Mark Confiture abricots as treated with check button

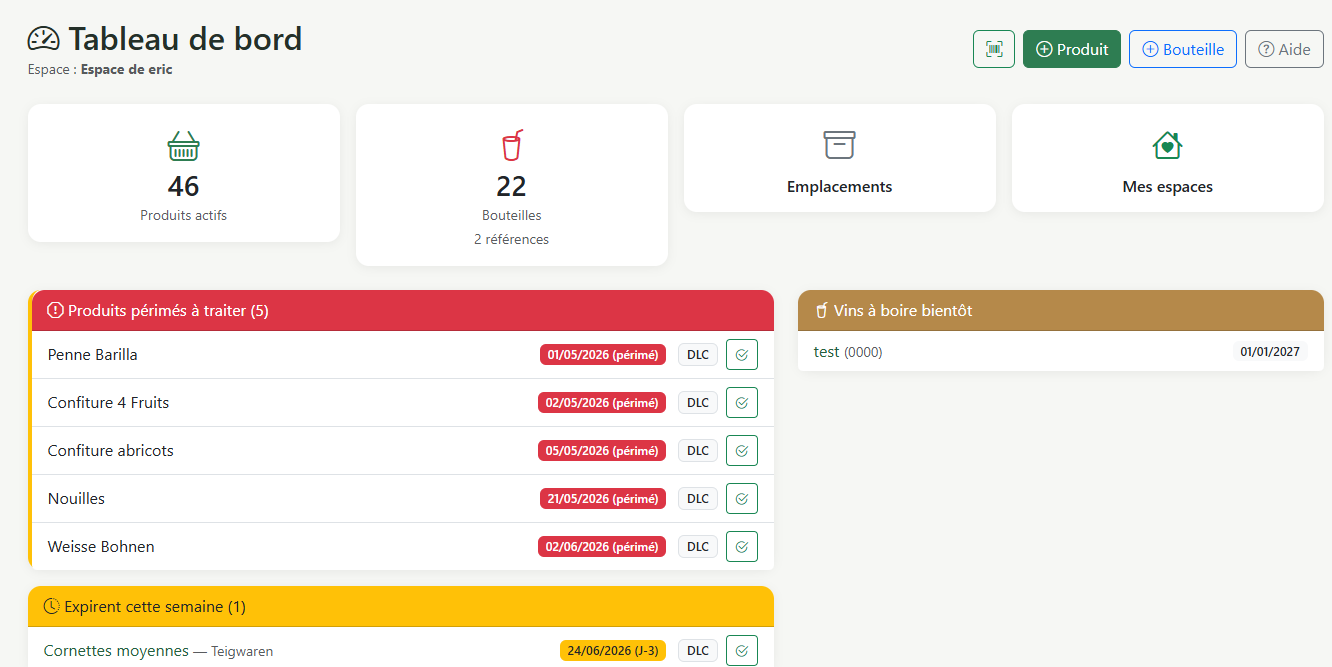pyautogui.click(x=742, y=451)
